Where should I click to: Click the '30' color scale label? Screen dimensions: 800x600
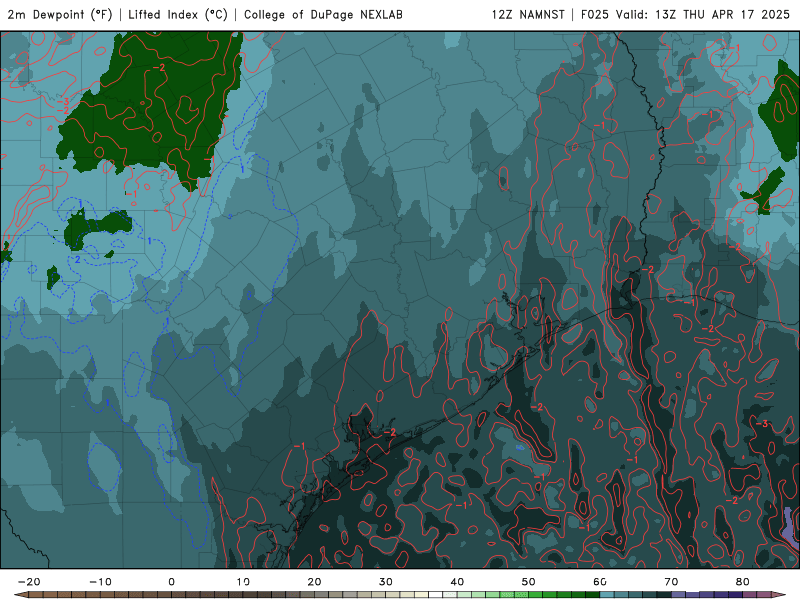click(386, 582)
